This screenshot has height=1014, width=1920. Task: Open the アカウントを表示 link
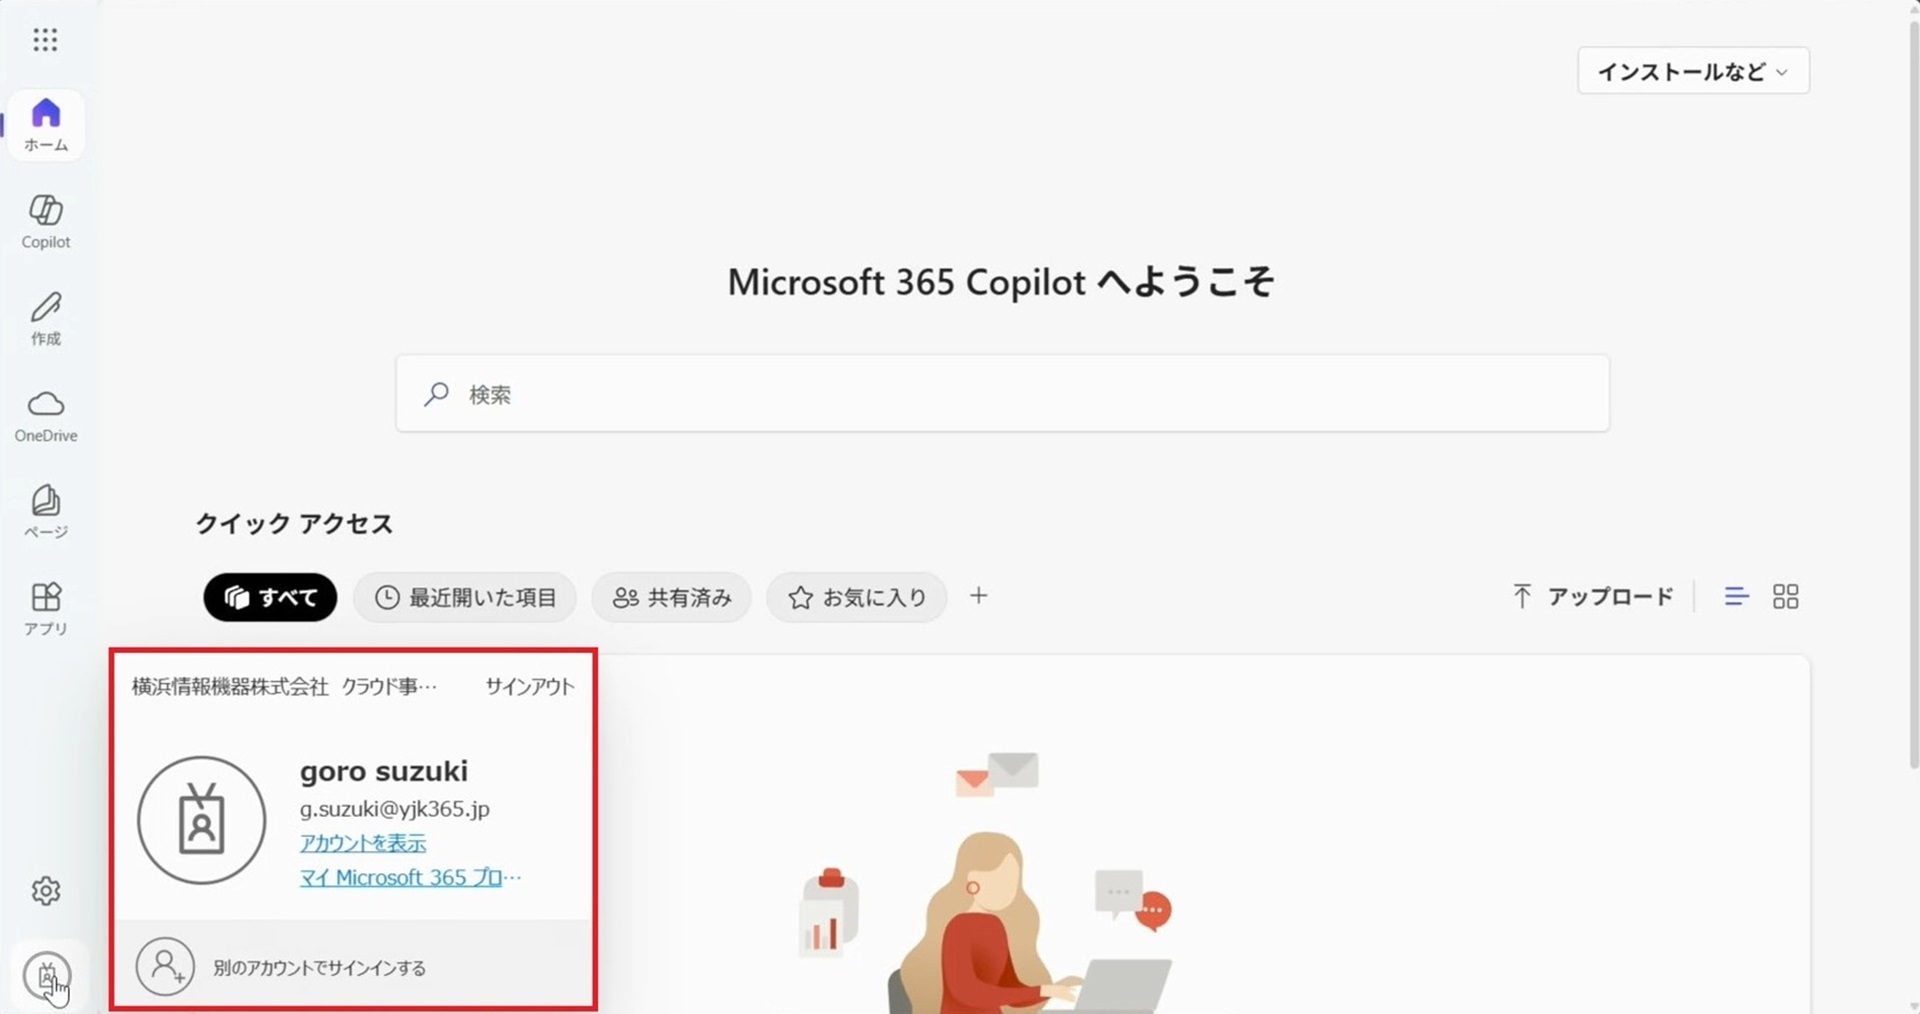[363, 843]
